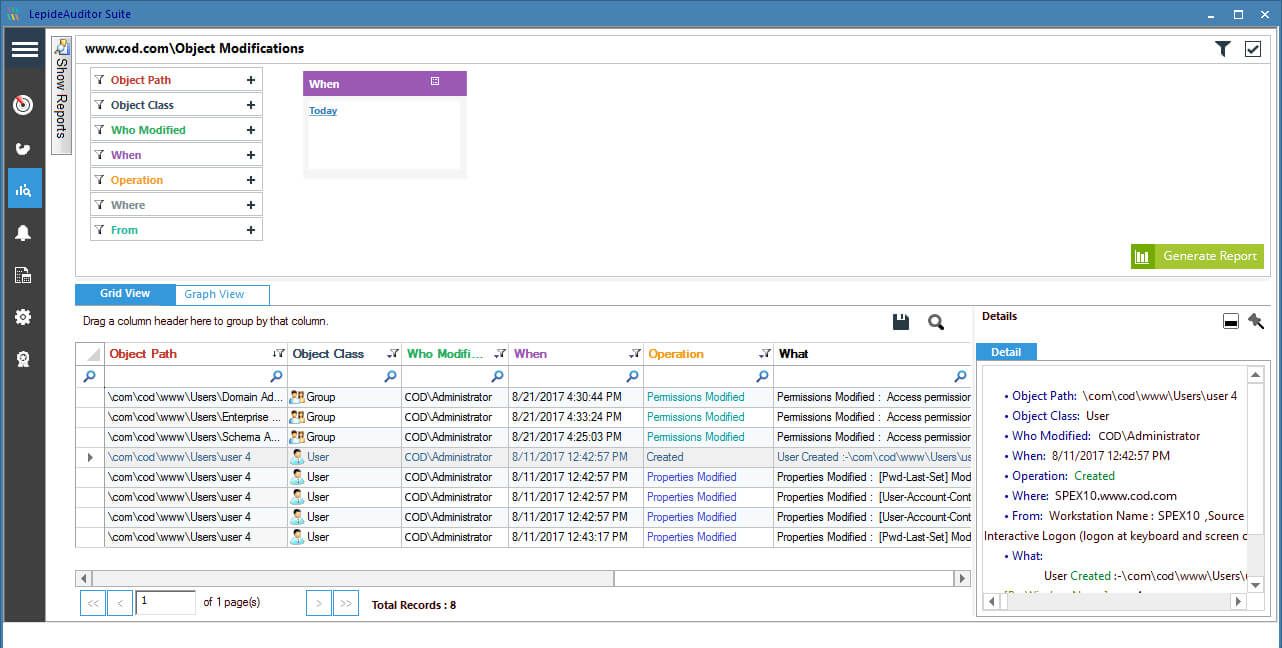Viewport: 1282px width, 648px height.
Task: Open the hamburger menu in the sidebar
Action: point(24,48)
